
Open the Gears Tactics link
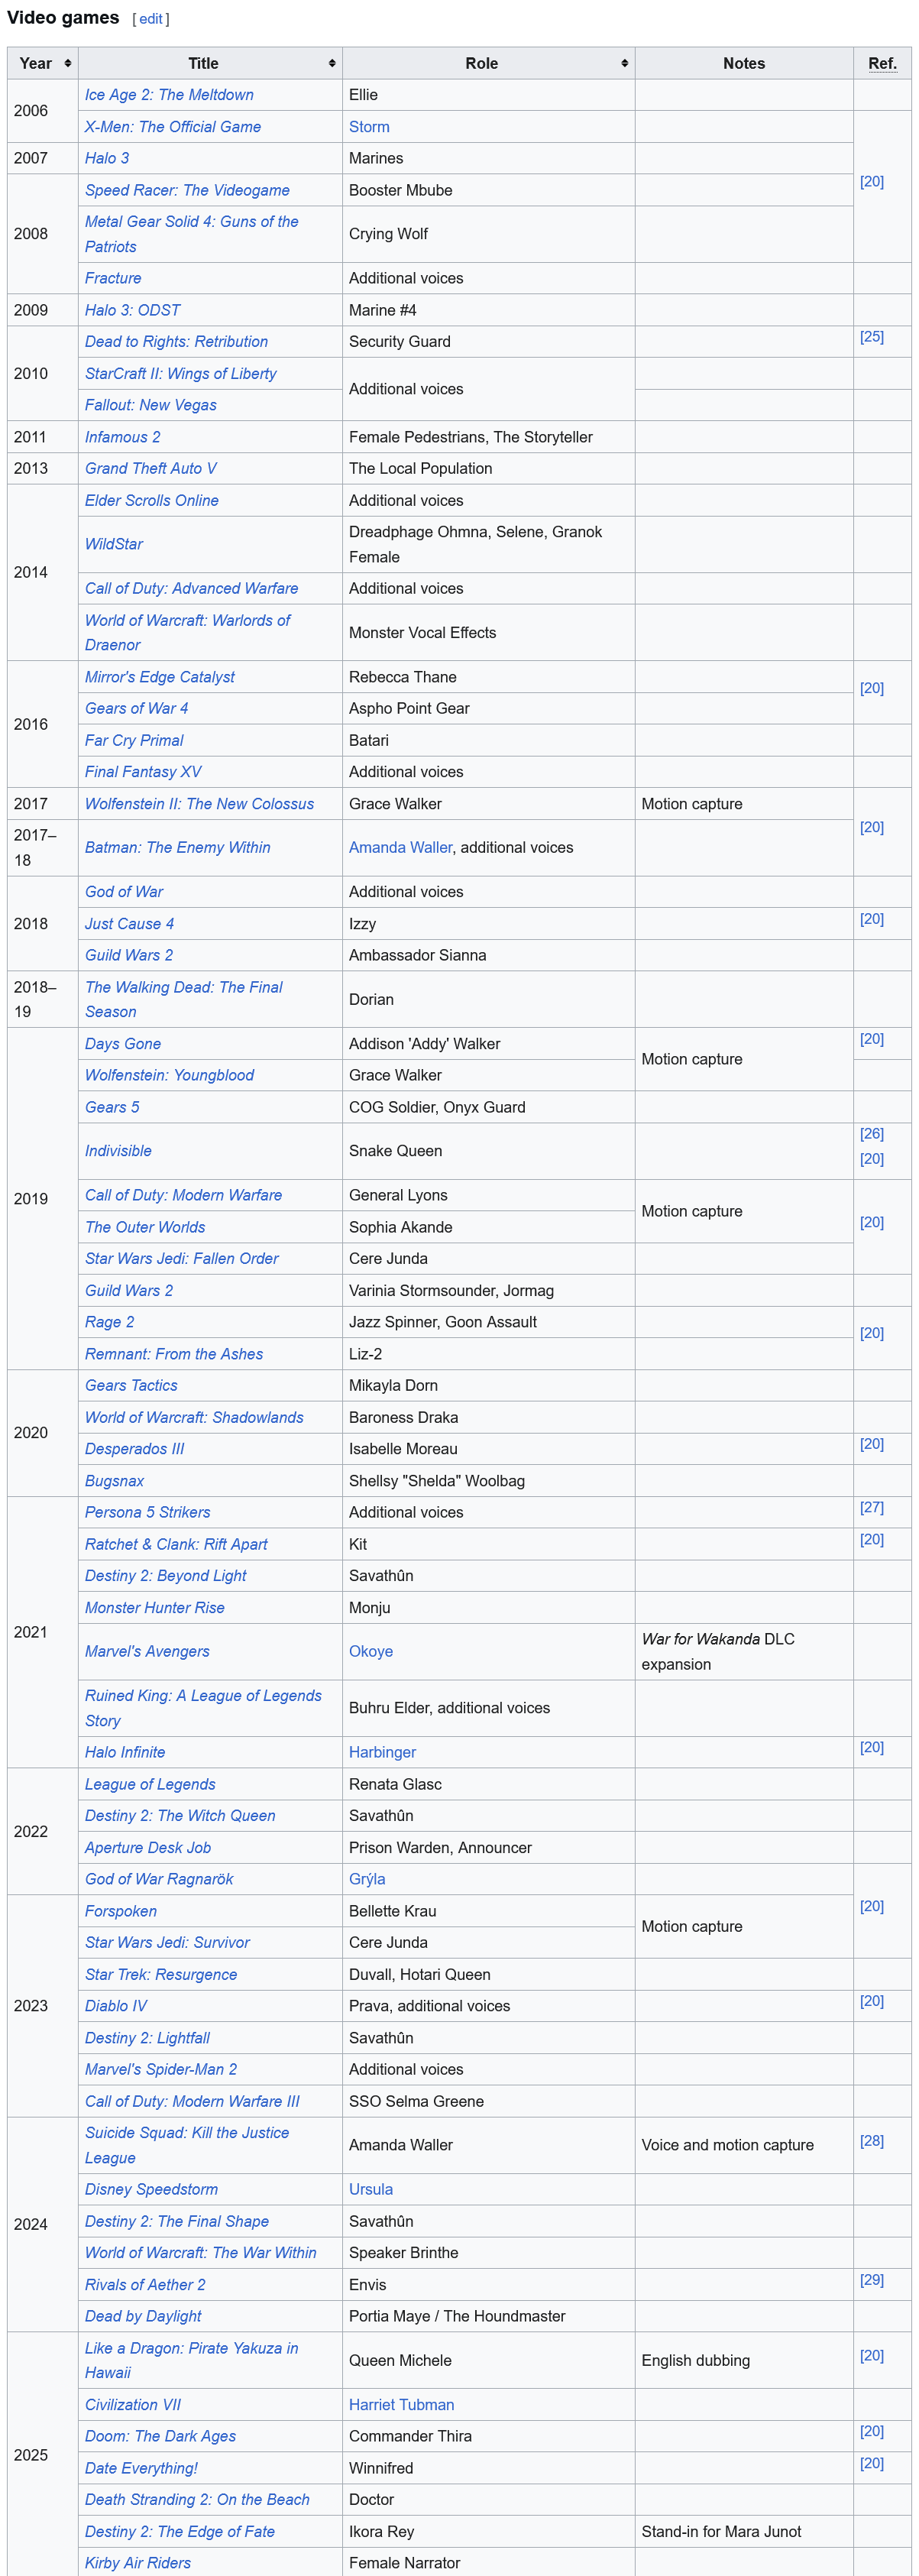(x=131, y=1385)
